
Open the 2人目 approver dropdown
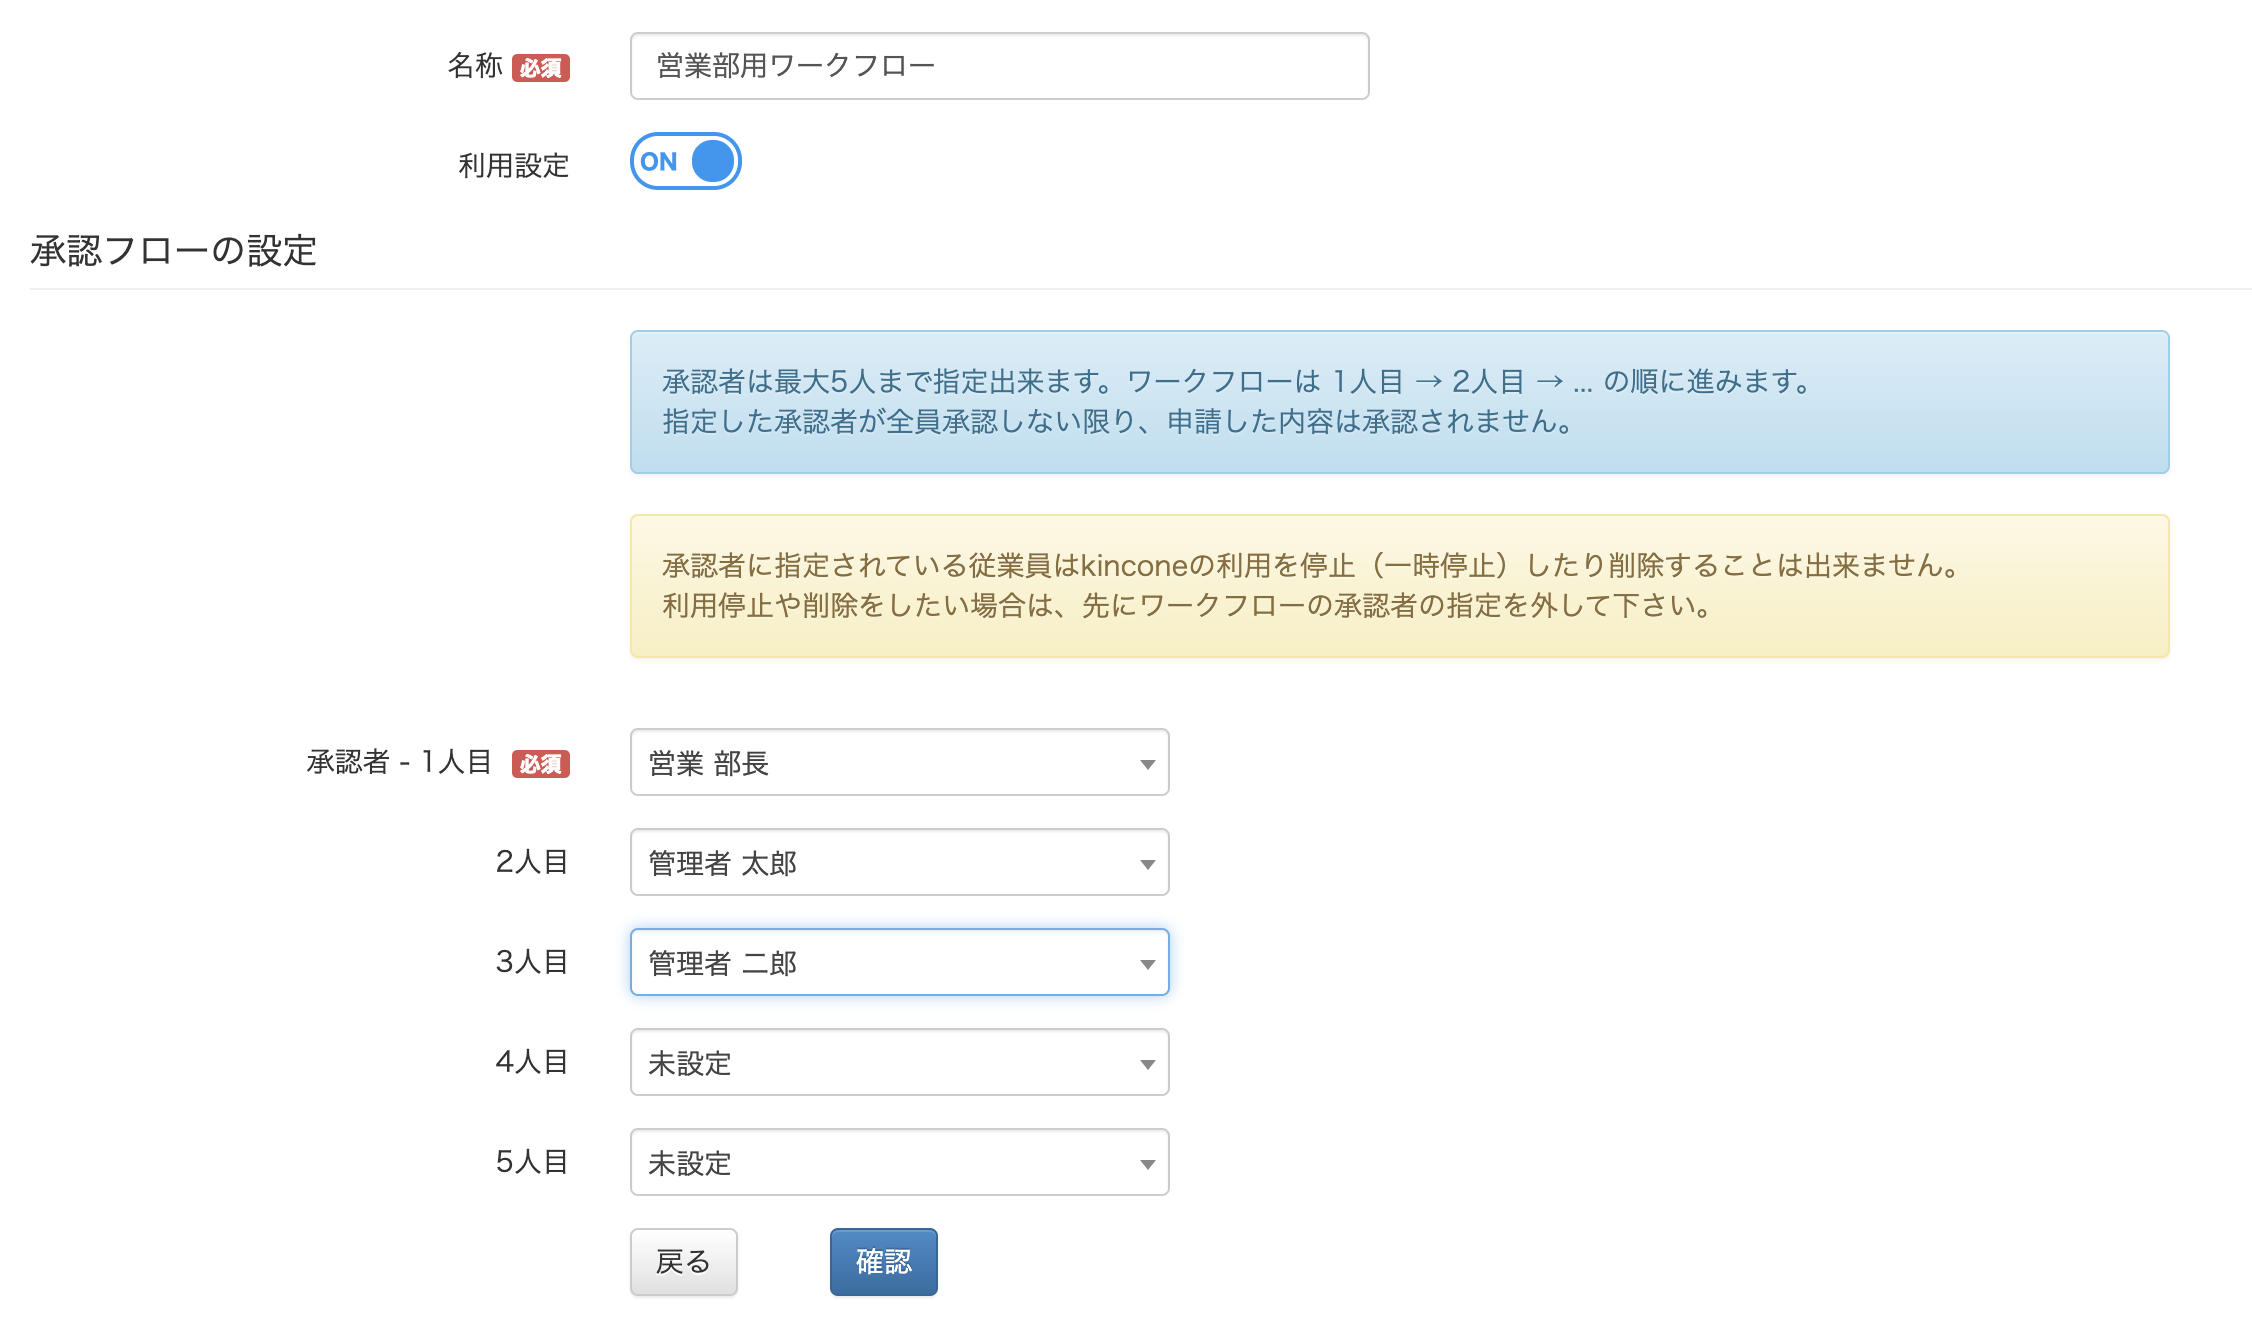tap(898, 863)
